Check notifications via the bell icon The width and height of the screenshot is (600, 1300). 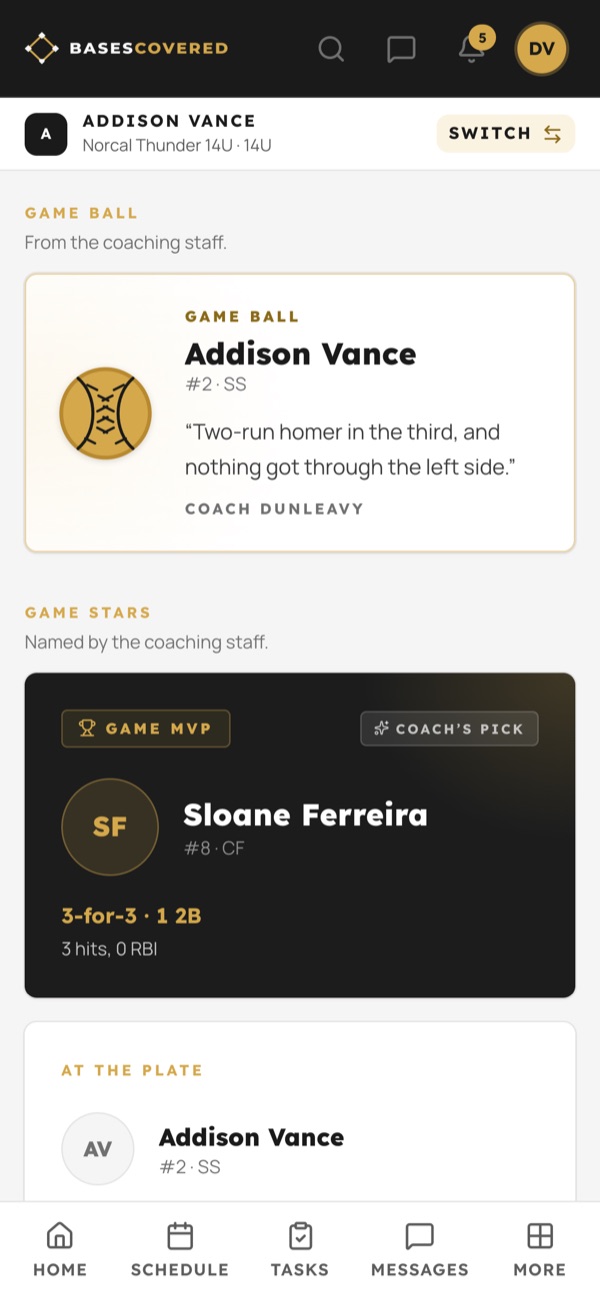(x=471, y=48)
